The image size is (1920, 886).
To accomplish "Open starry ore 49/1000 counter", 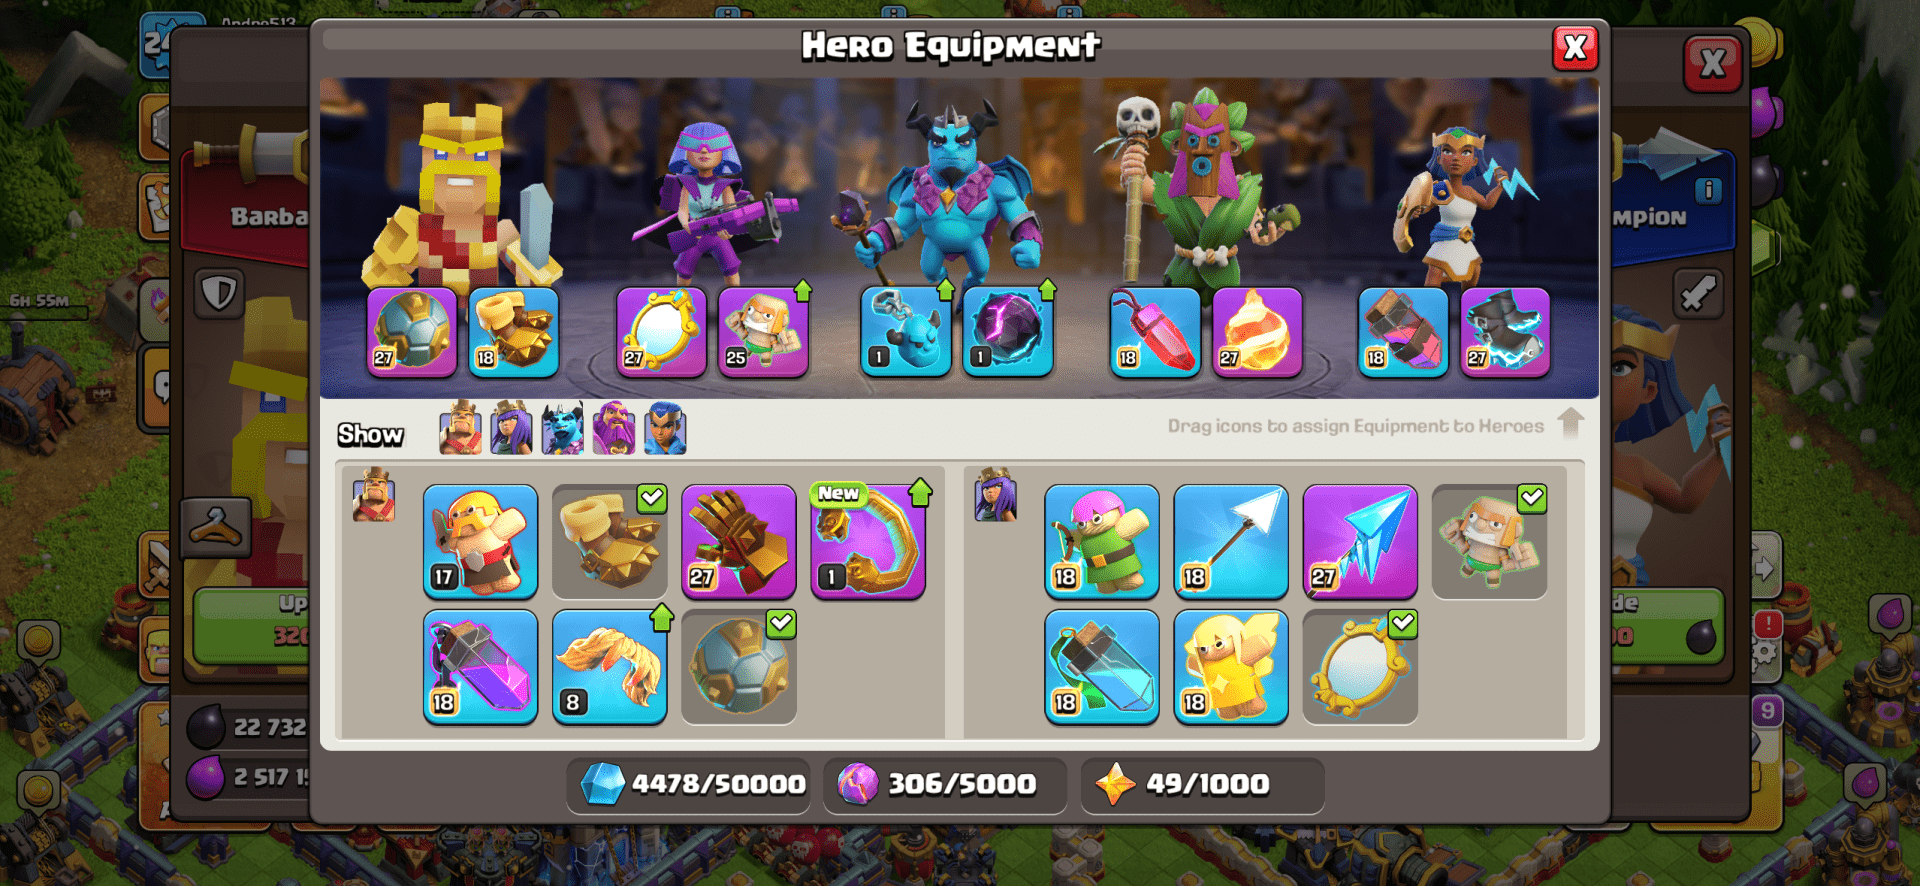I will (1203, 784).
